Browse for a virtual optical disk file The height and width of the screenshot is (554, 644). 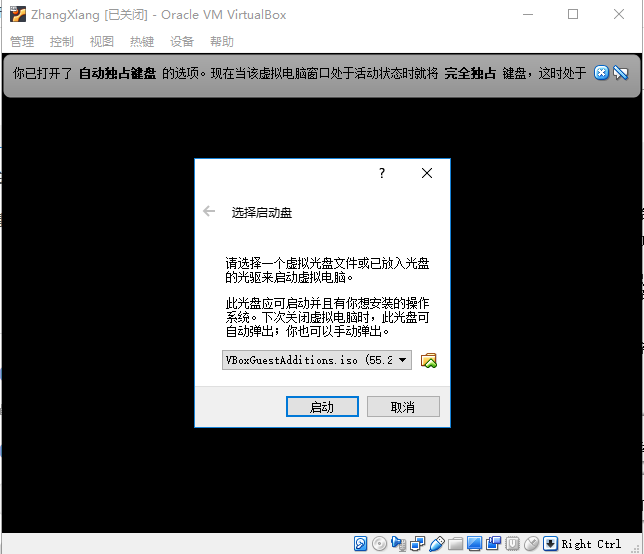click(428, 360)
